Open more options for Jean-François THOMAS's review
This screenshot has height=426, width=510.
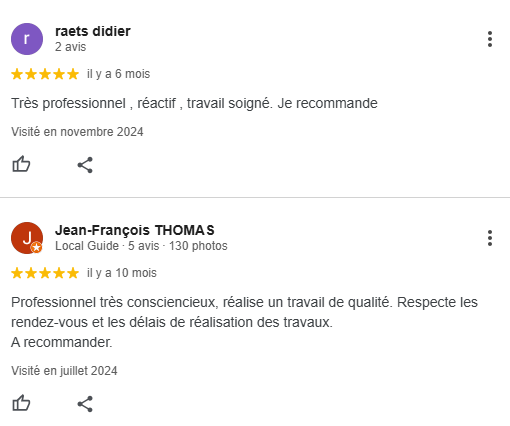[x=490, y=238]
